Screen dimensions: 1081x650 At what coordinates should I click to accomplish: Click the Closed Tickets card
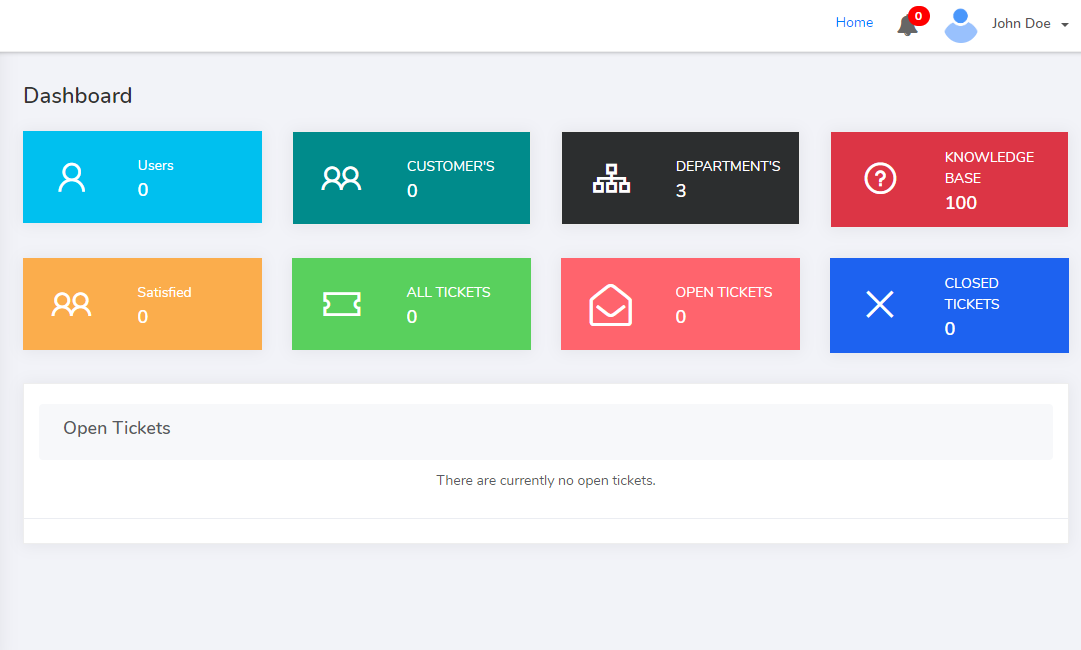pos(948,305)
